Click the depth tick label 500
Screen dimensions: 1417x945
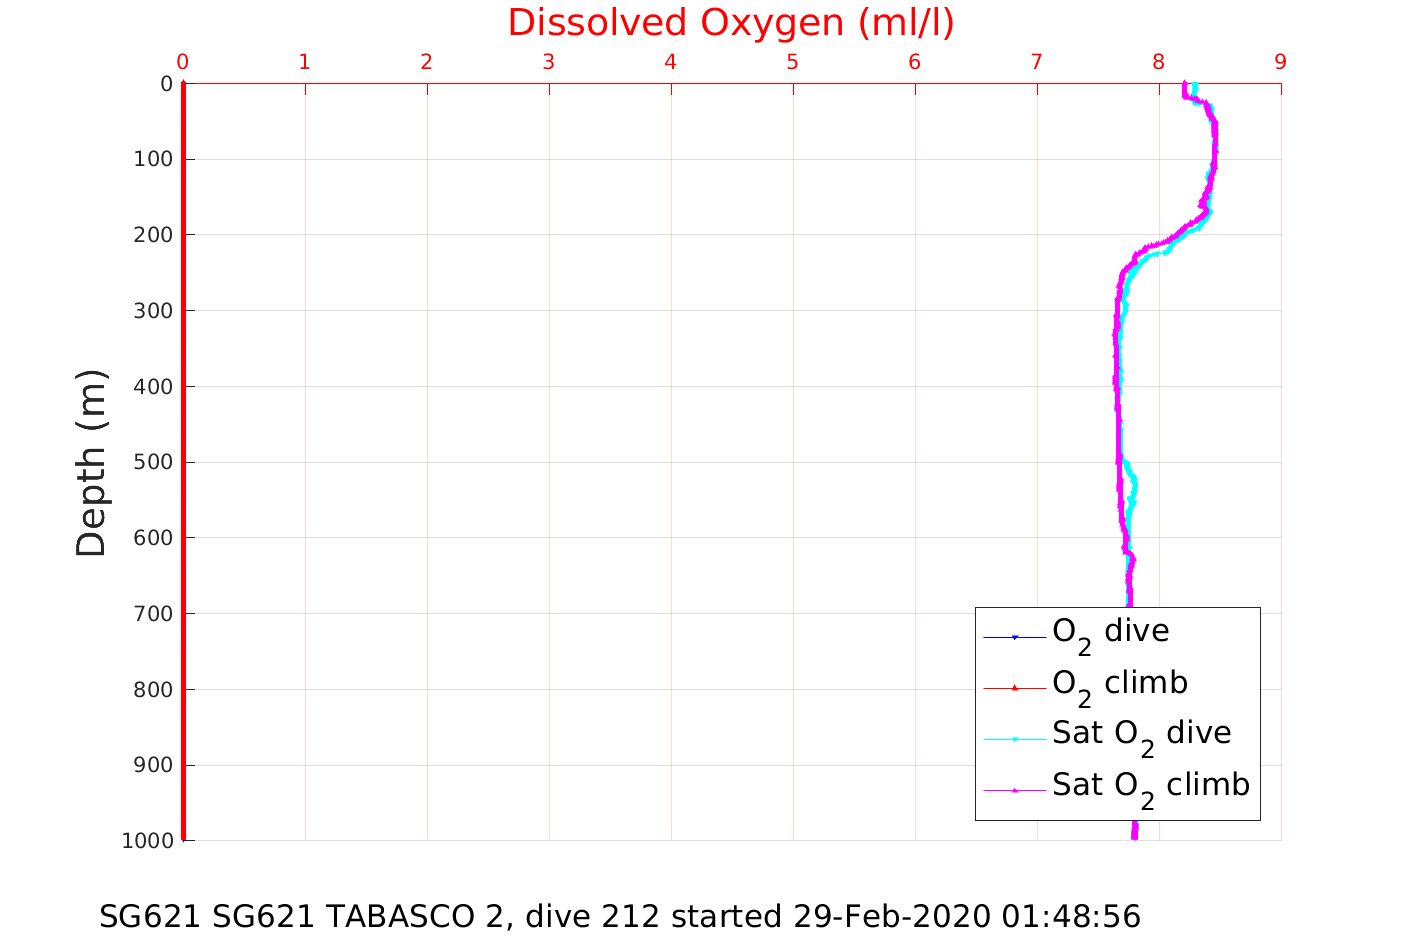(152, 462)
